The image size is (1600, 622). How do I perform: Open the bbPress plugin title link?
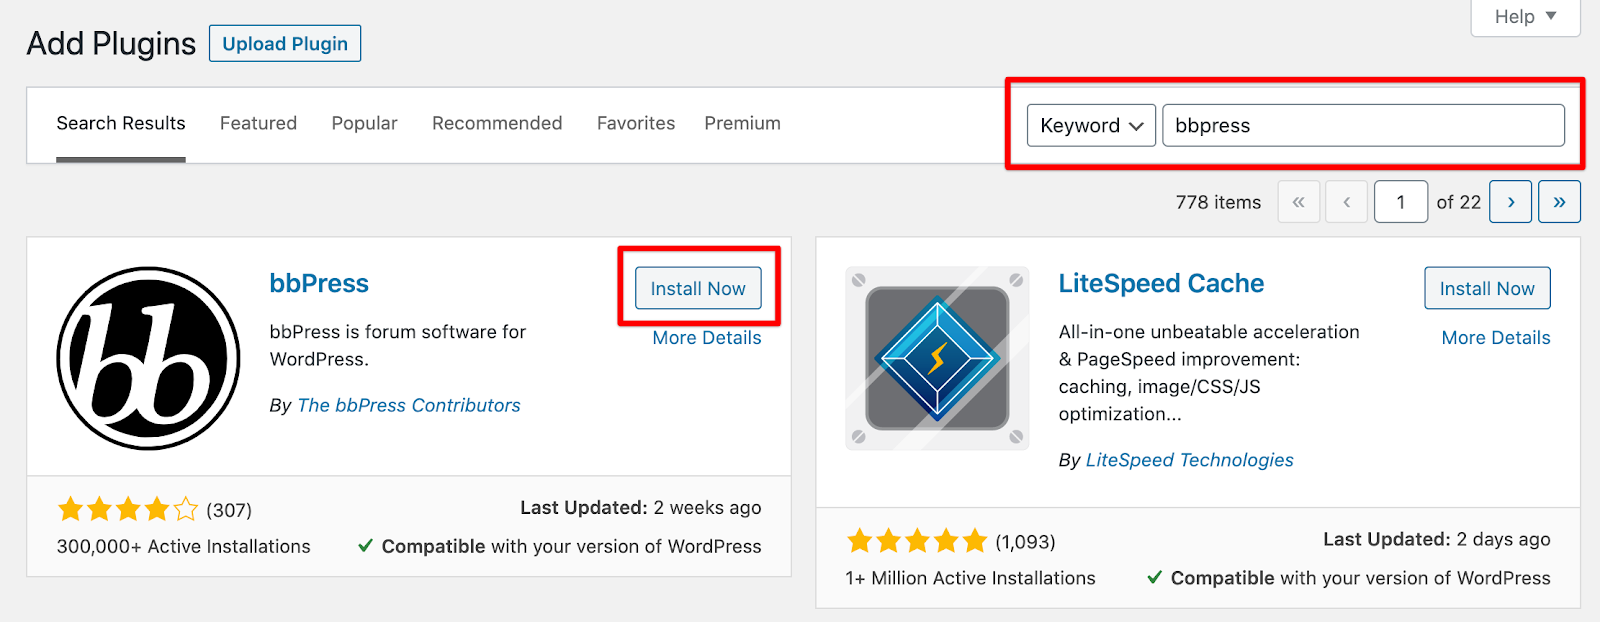coord(319,283)
